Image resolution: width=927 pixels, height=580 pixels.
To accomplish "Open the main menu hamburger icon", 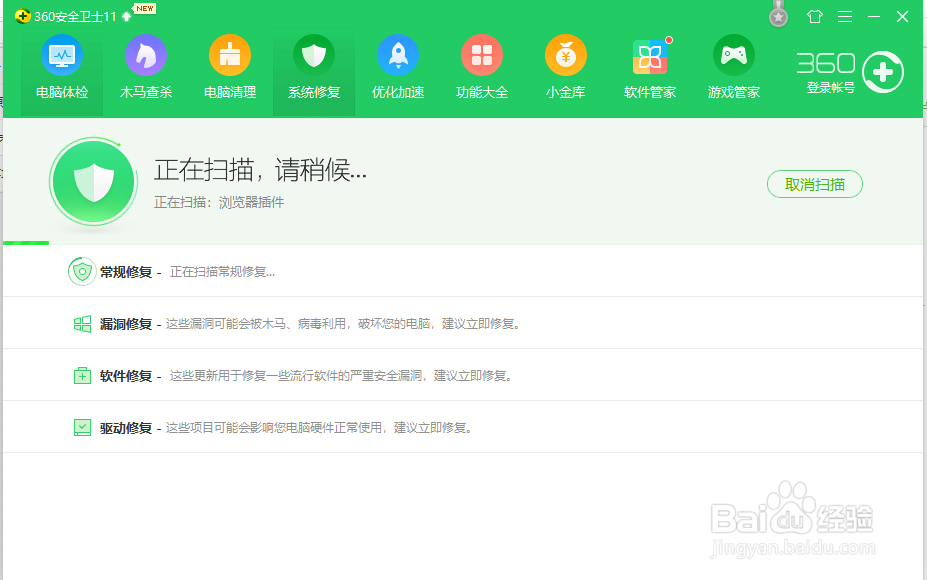I will 845,17.
